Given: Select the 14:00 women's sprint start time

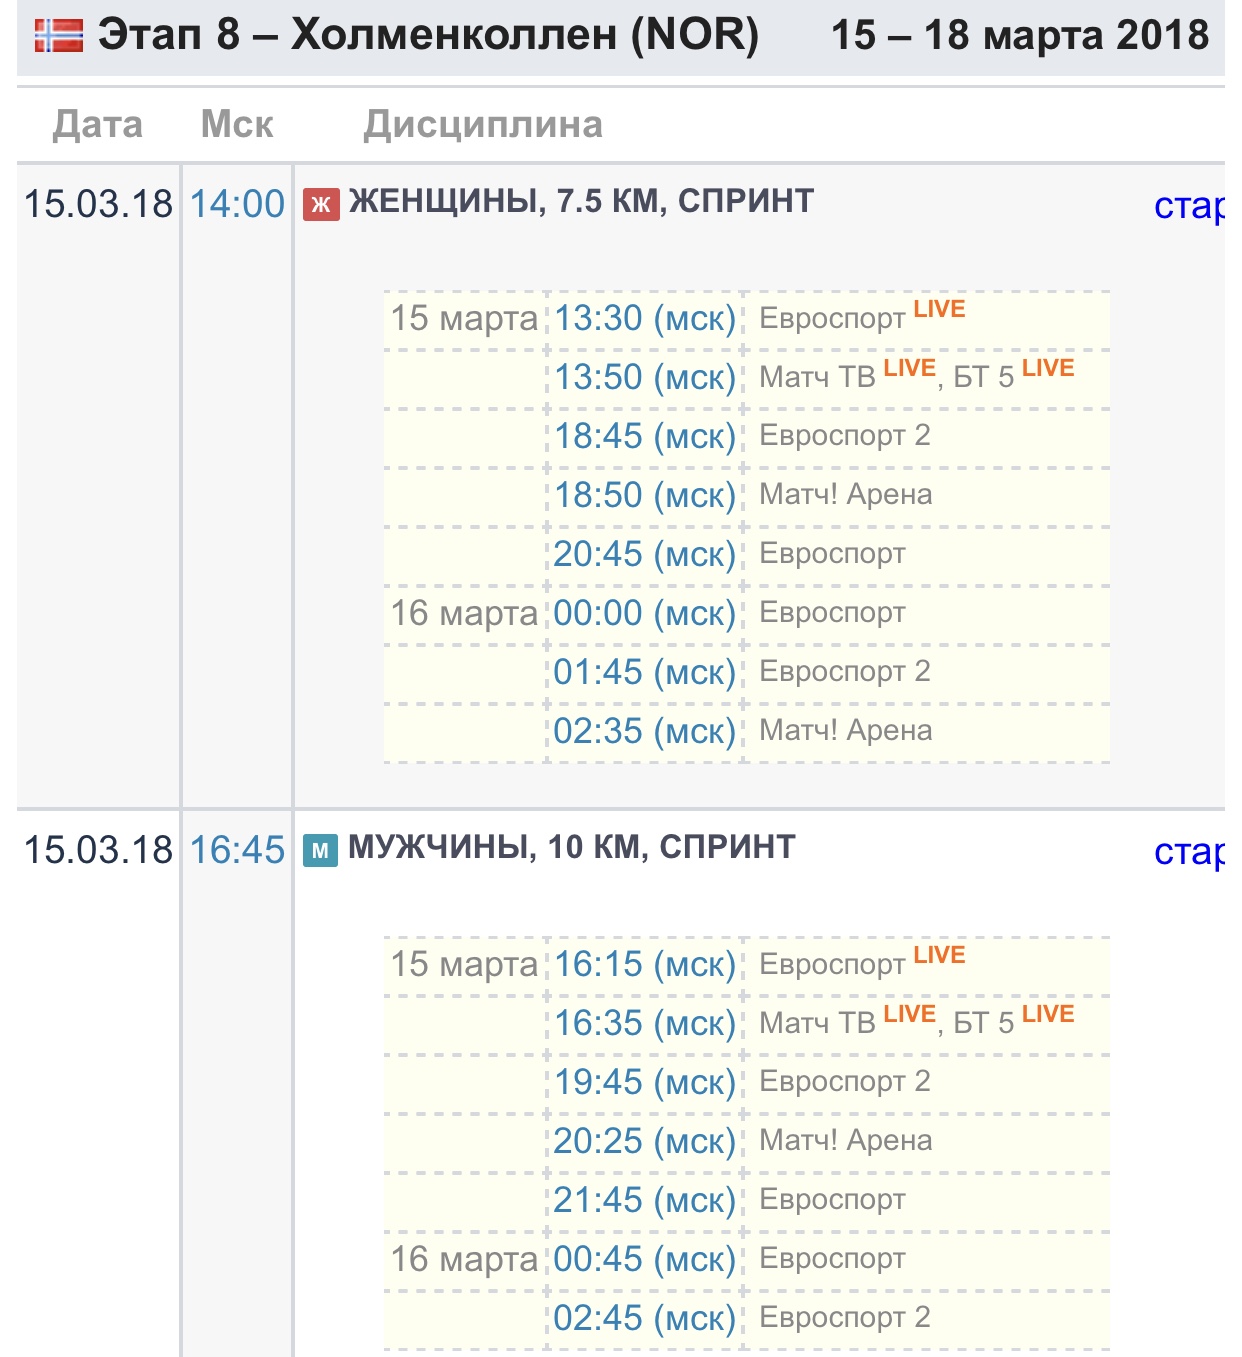Looking at the screenshot, I should [238, 204].
